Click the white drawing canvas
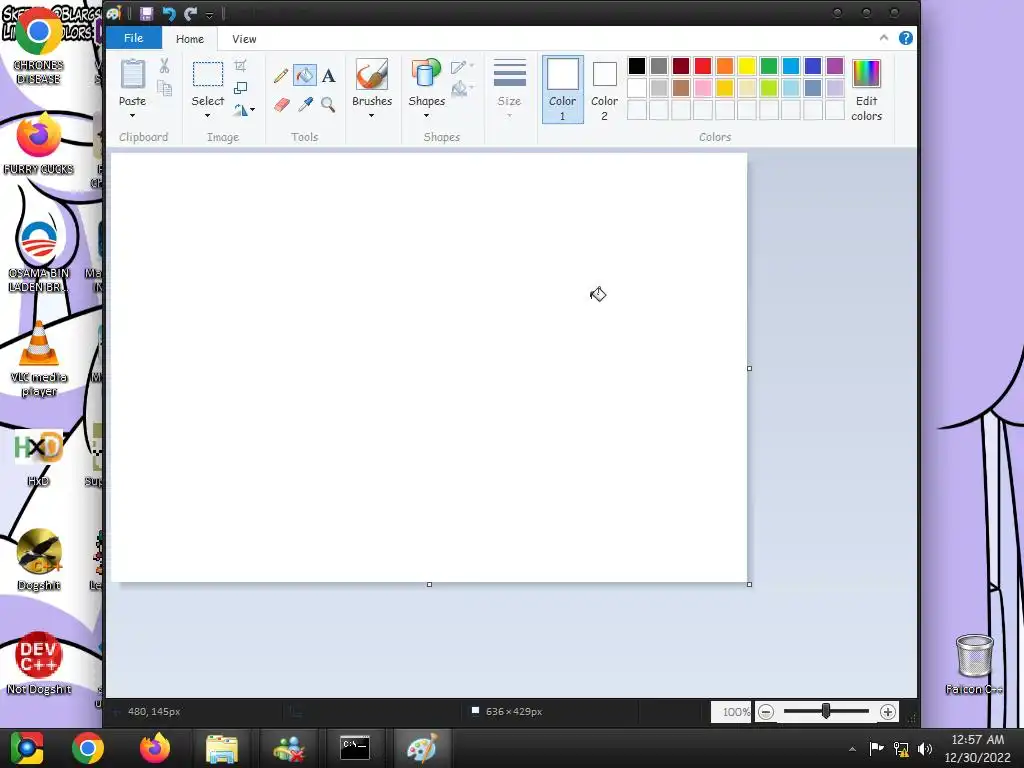This screenshot has height=768, width=1024. tap(429, 367)
